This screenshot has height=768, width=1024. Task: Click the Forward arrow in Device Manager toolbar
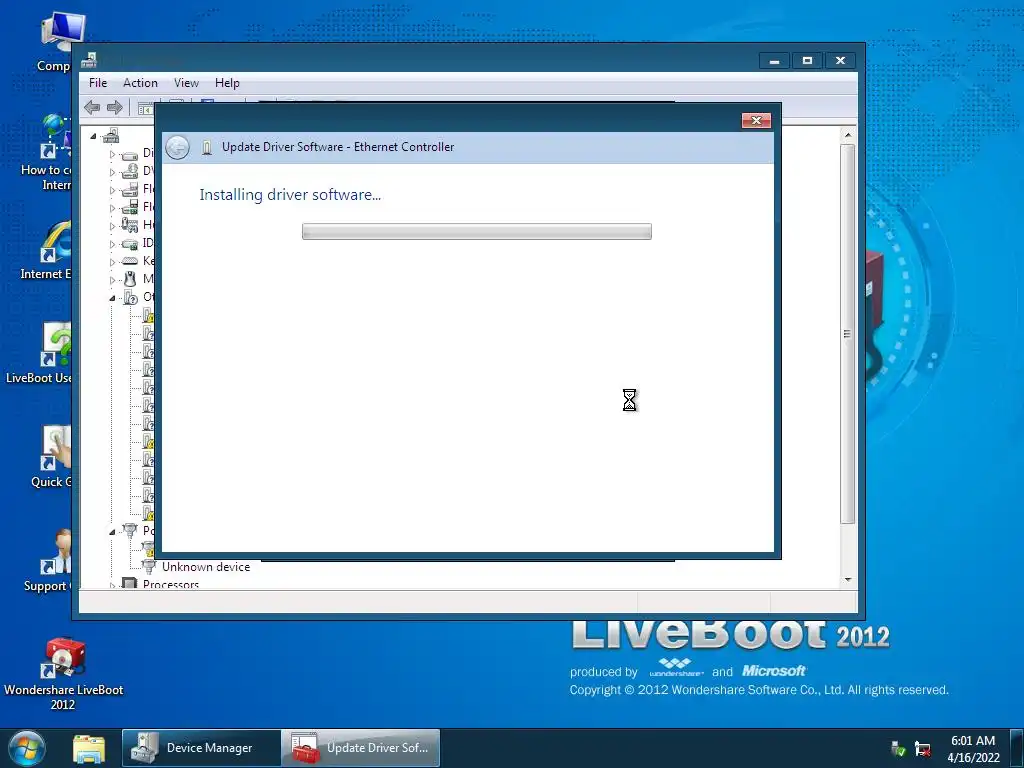click(115, 107)
